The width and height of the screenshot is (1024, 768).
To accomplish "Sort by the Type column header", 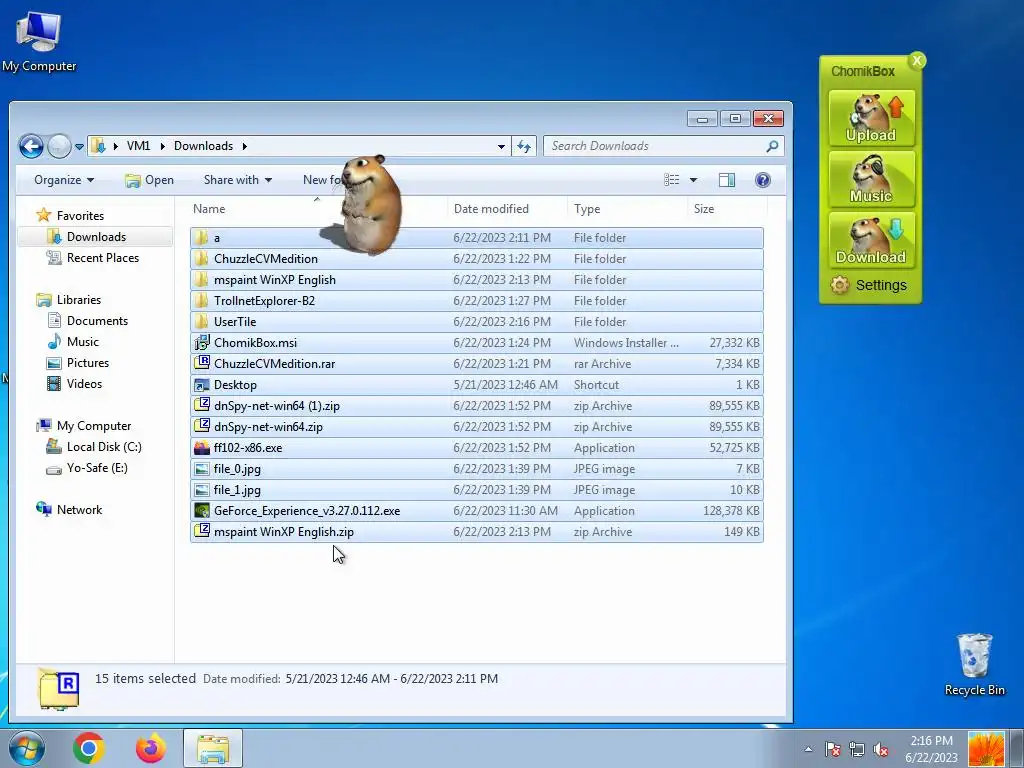I will click(627, 209).
